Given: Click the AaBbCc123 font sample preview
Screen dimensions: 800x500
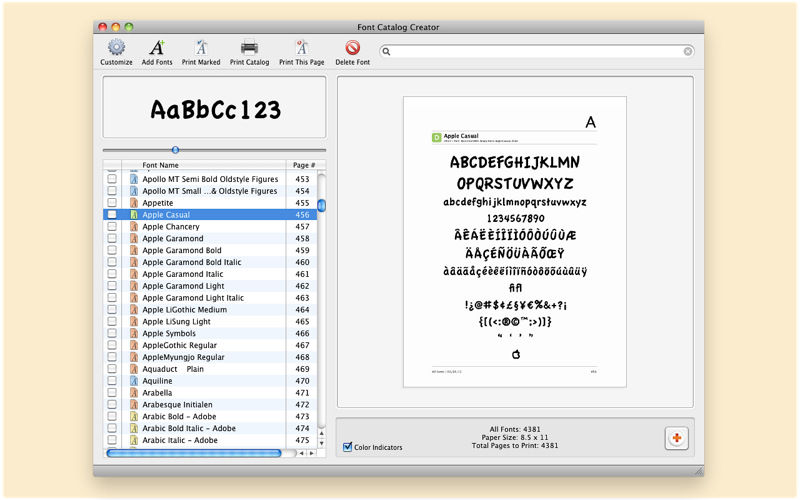Looking at the screenshot, I should (214, 107).
